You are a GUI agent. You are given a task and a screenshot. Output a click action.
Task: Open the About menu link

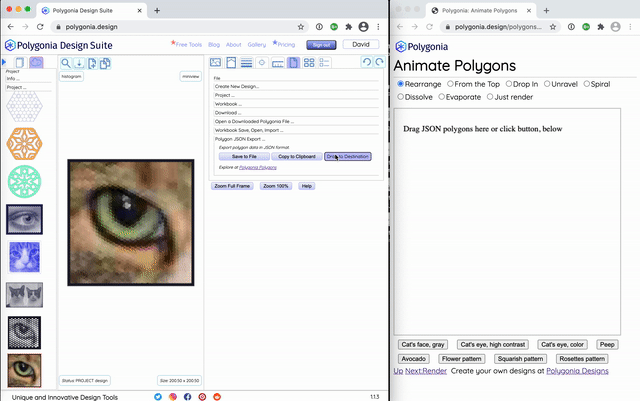click(233, 45)
